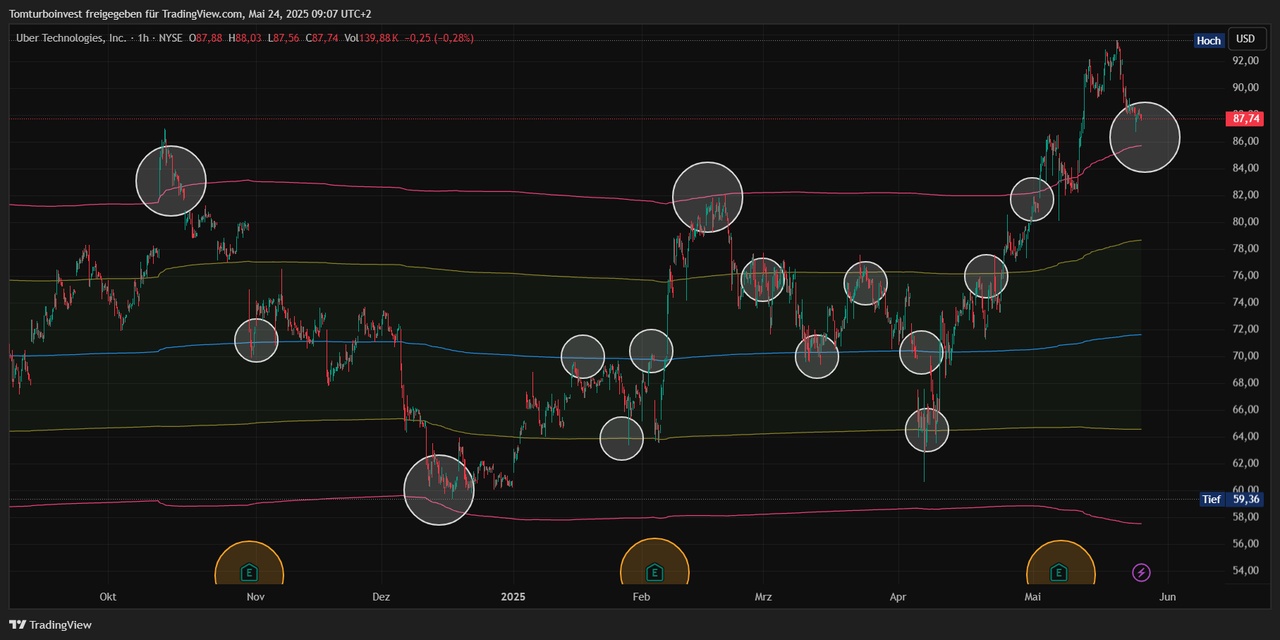Click the 90,00 price scale label

[x=1245, y=87]
